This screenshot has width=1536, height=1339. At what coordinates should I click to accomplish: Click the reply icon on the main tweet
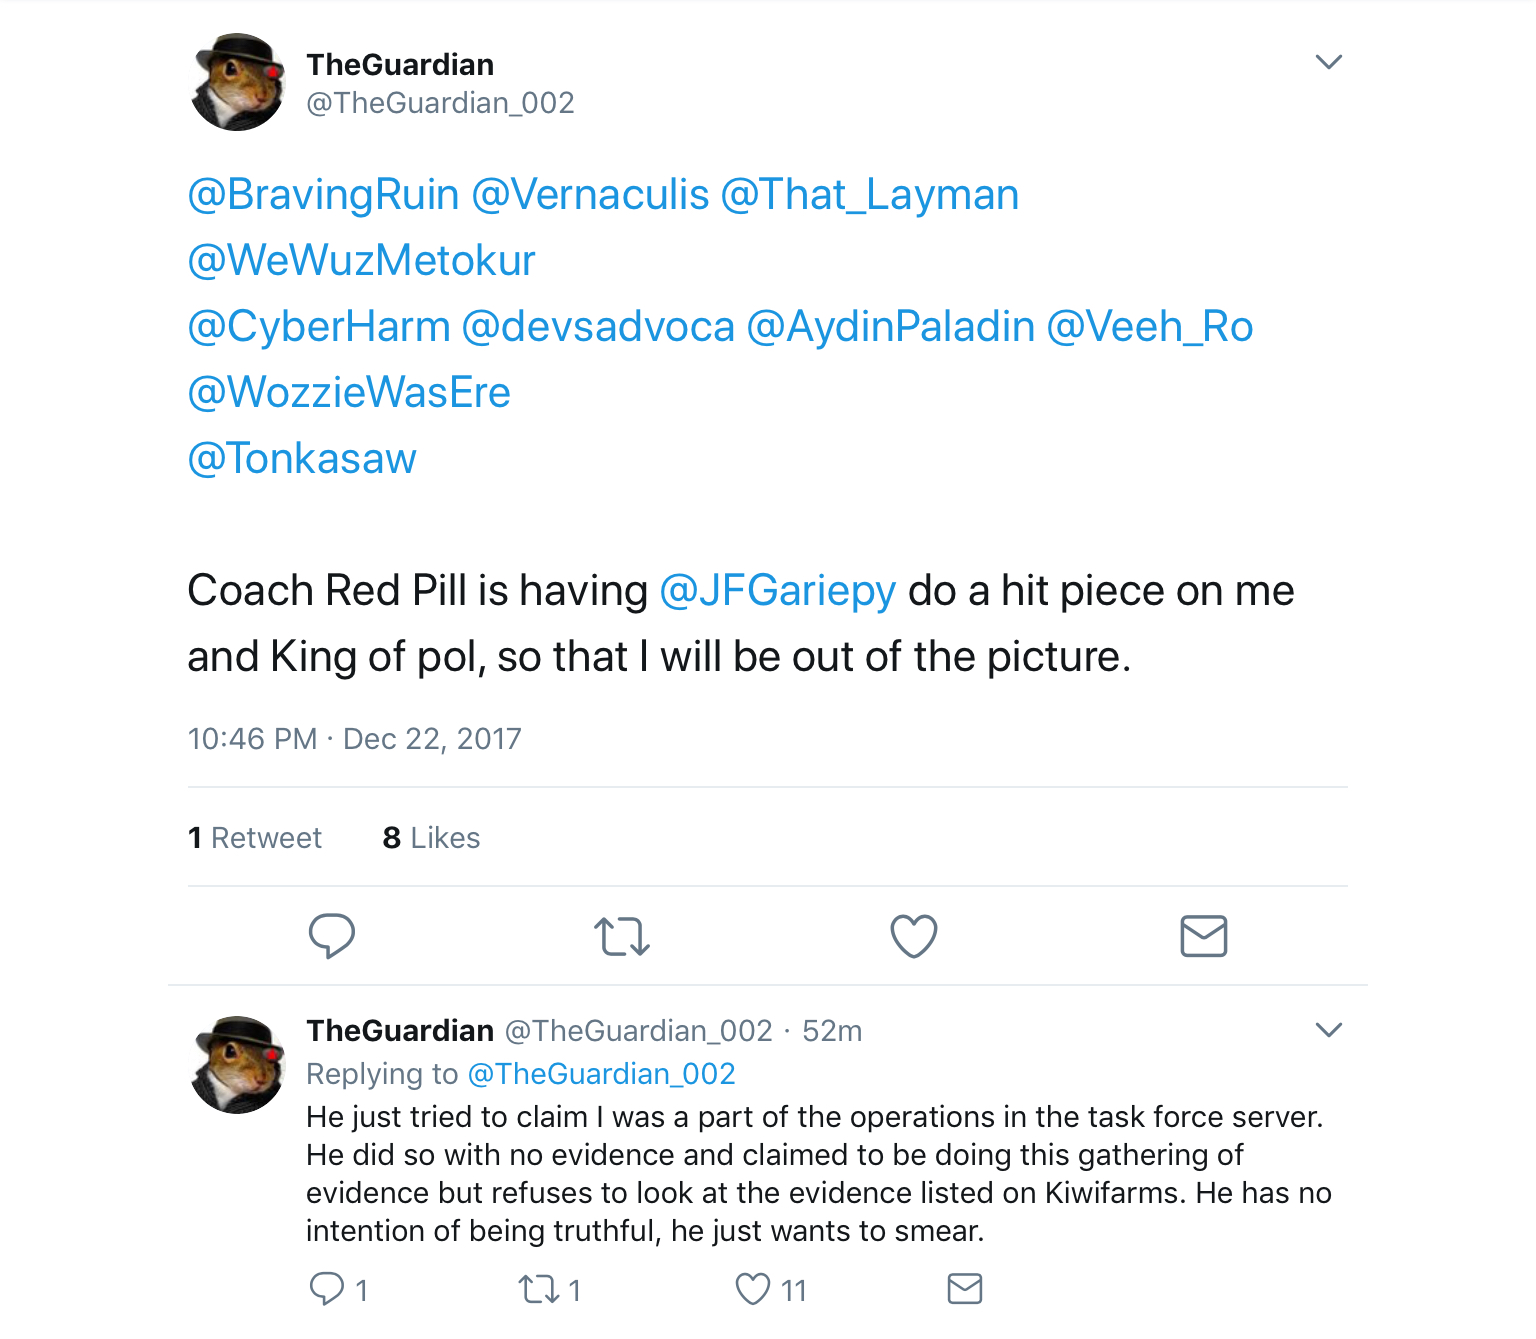(332, 936)
